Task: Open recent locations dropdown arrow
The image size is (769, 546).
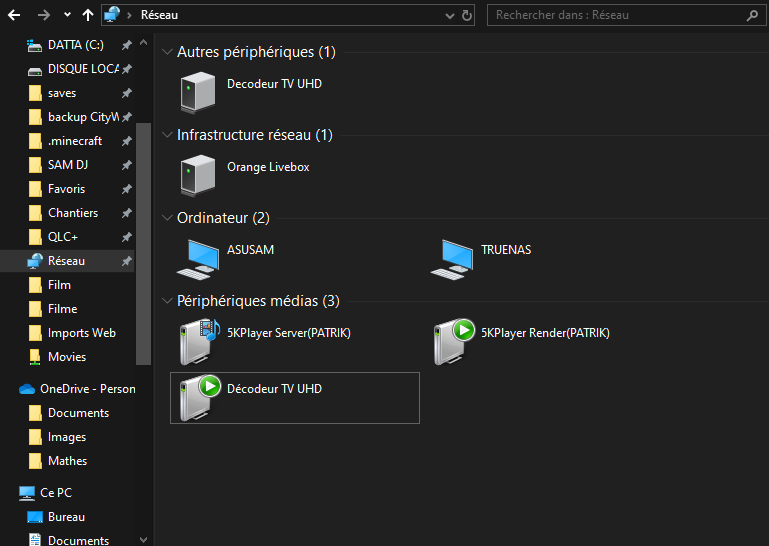Action: 67,16
